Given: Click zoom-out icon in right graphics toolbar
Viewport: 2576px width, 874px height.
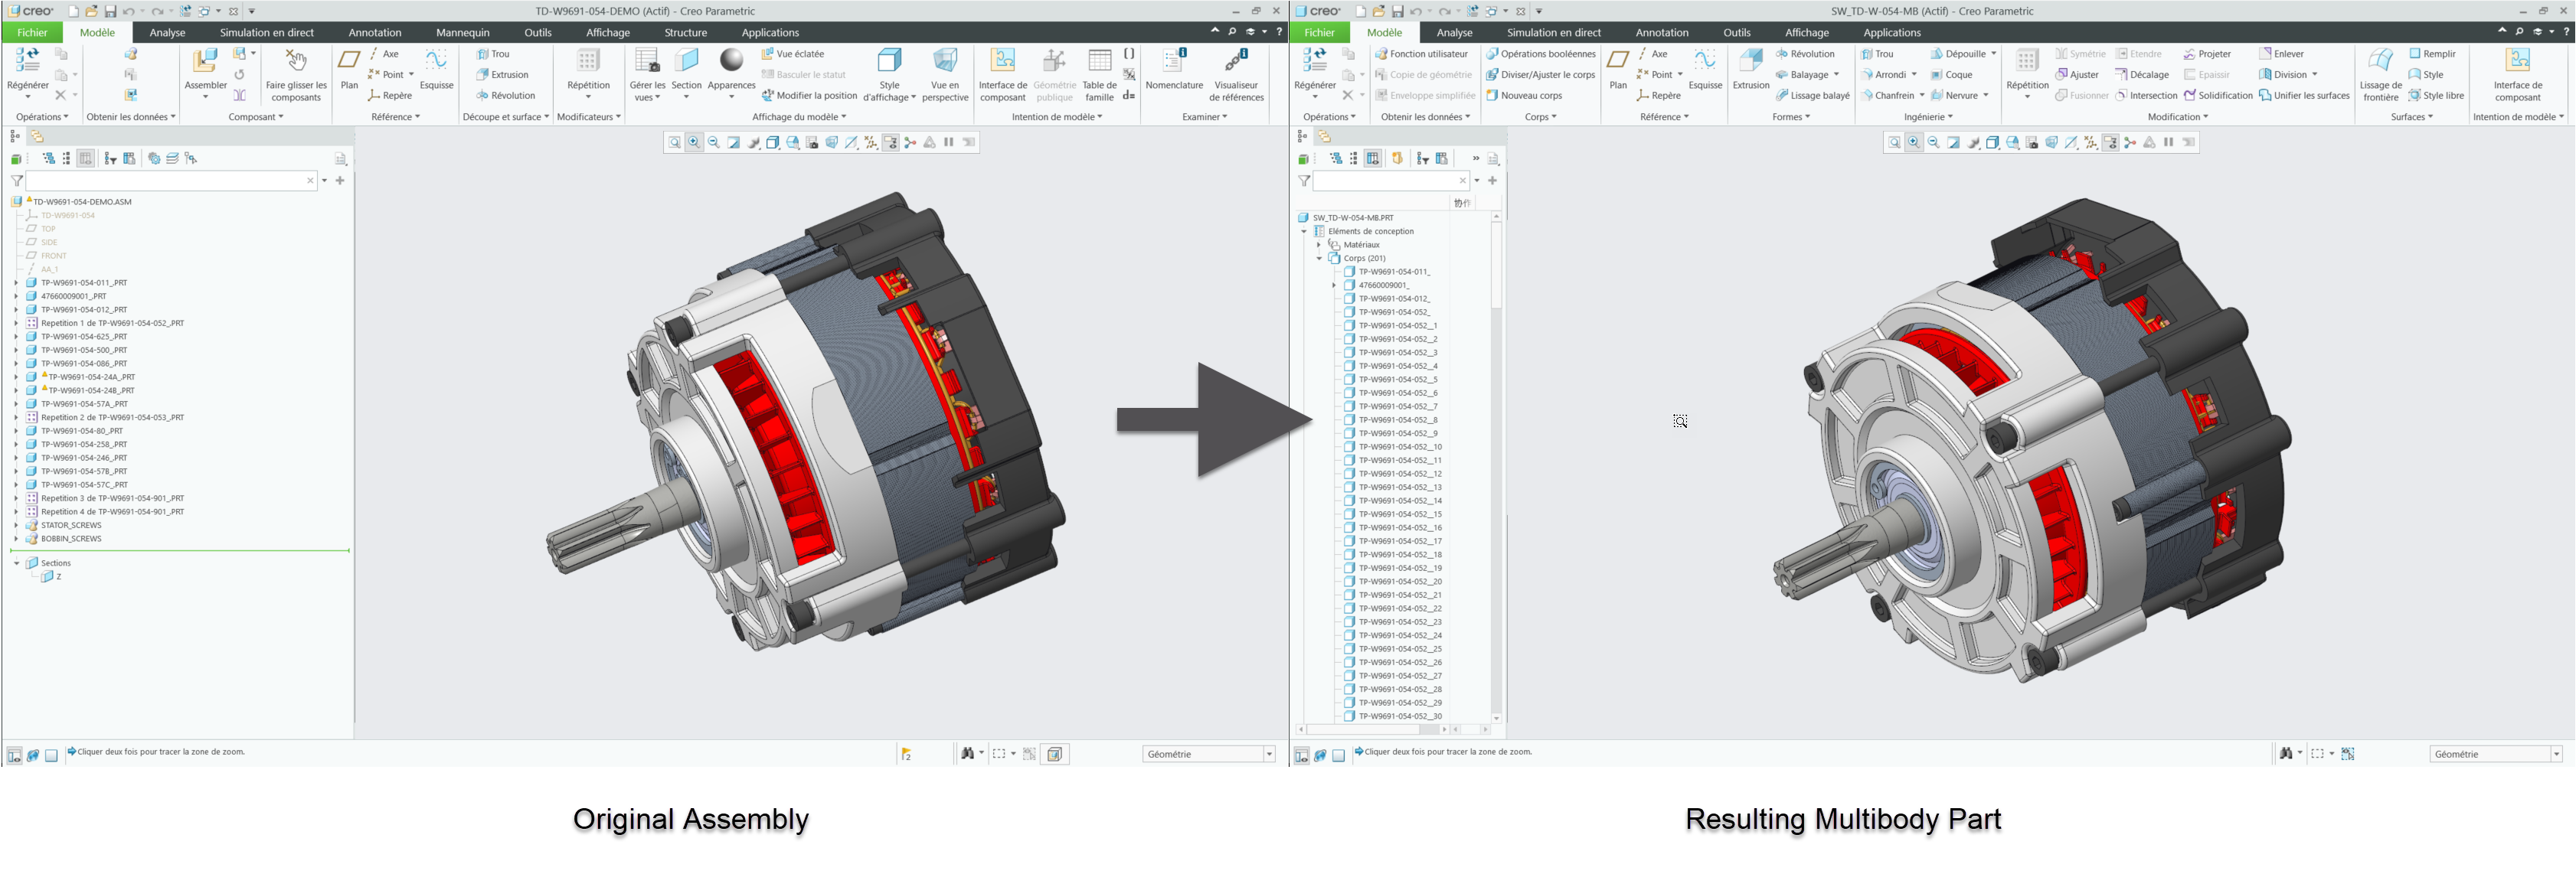Looking at the screenshot, I should click(x=1933, y=143).
